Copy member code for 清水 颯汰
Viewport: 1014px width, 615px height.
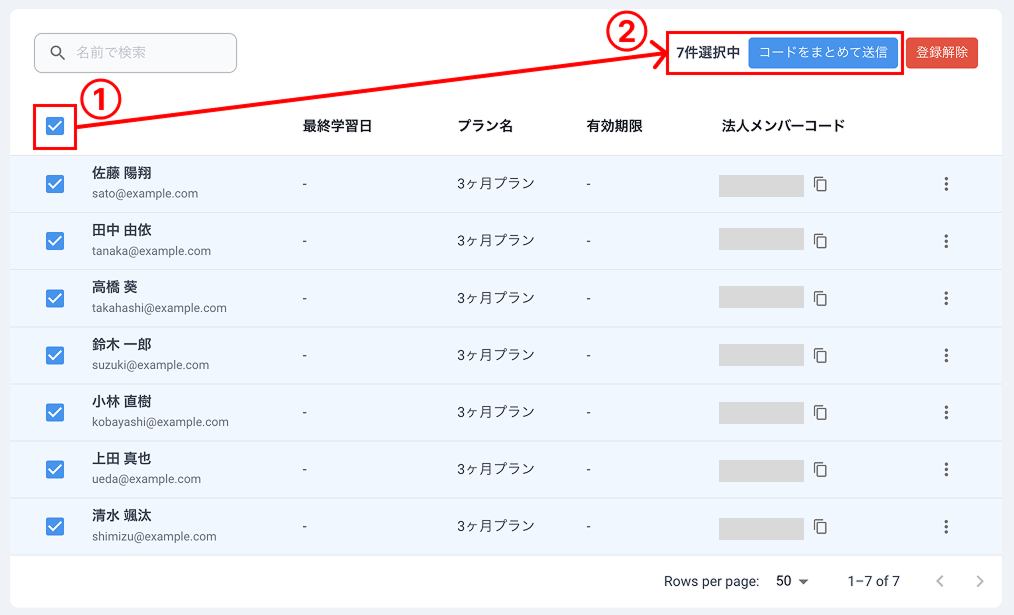820,526
